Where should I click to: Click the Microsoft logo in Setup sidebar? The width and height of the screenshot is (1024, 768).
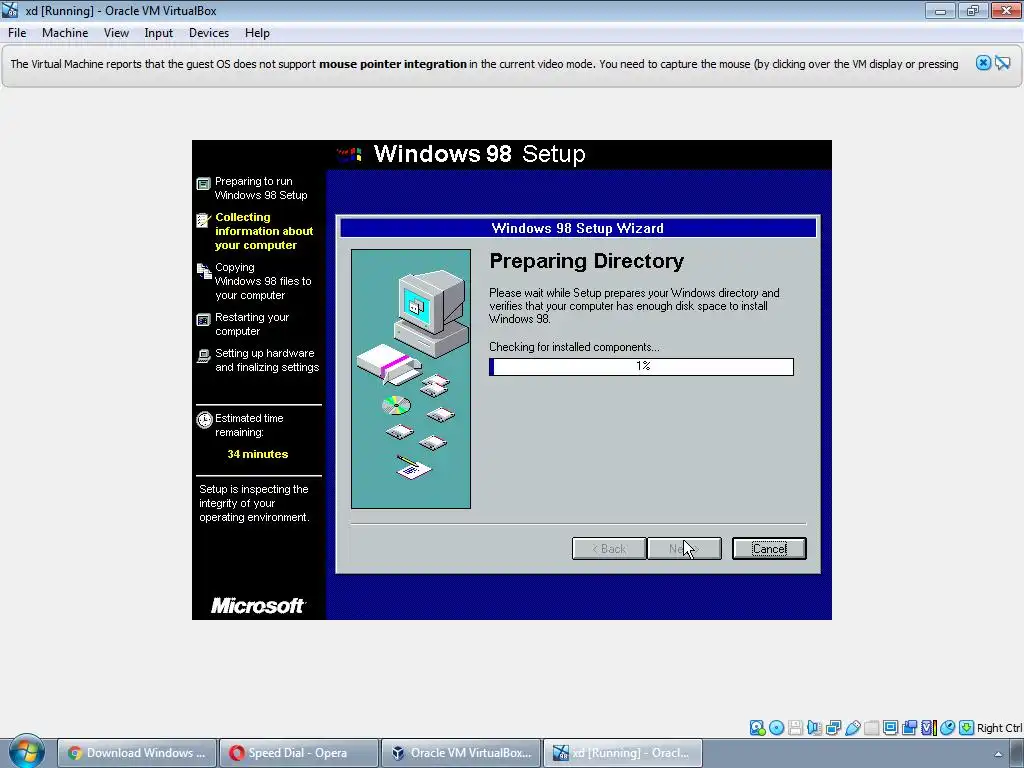pos(258,605)
